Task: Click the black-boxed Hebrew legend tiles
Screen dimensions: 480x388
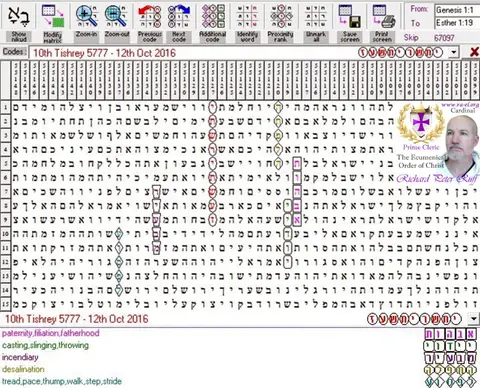Action: pyautogui.click(x=450, y=358)
